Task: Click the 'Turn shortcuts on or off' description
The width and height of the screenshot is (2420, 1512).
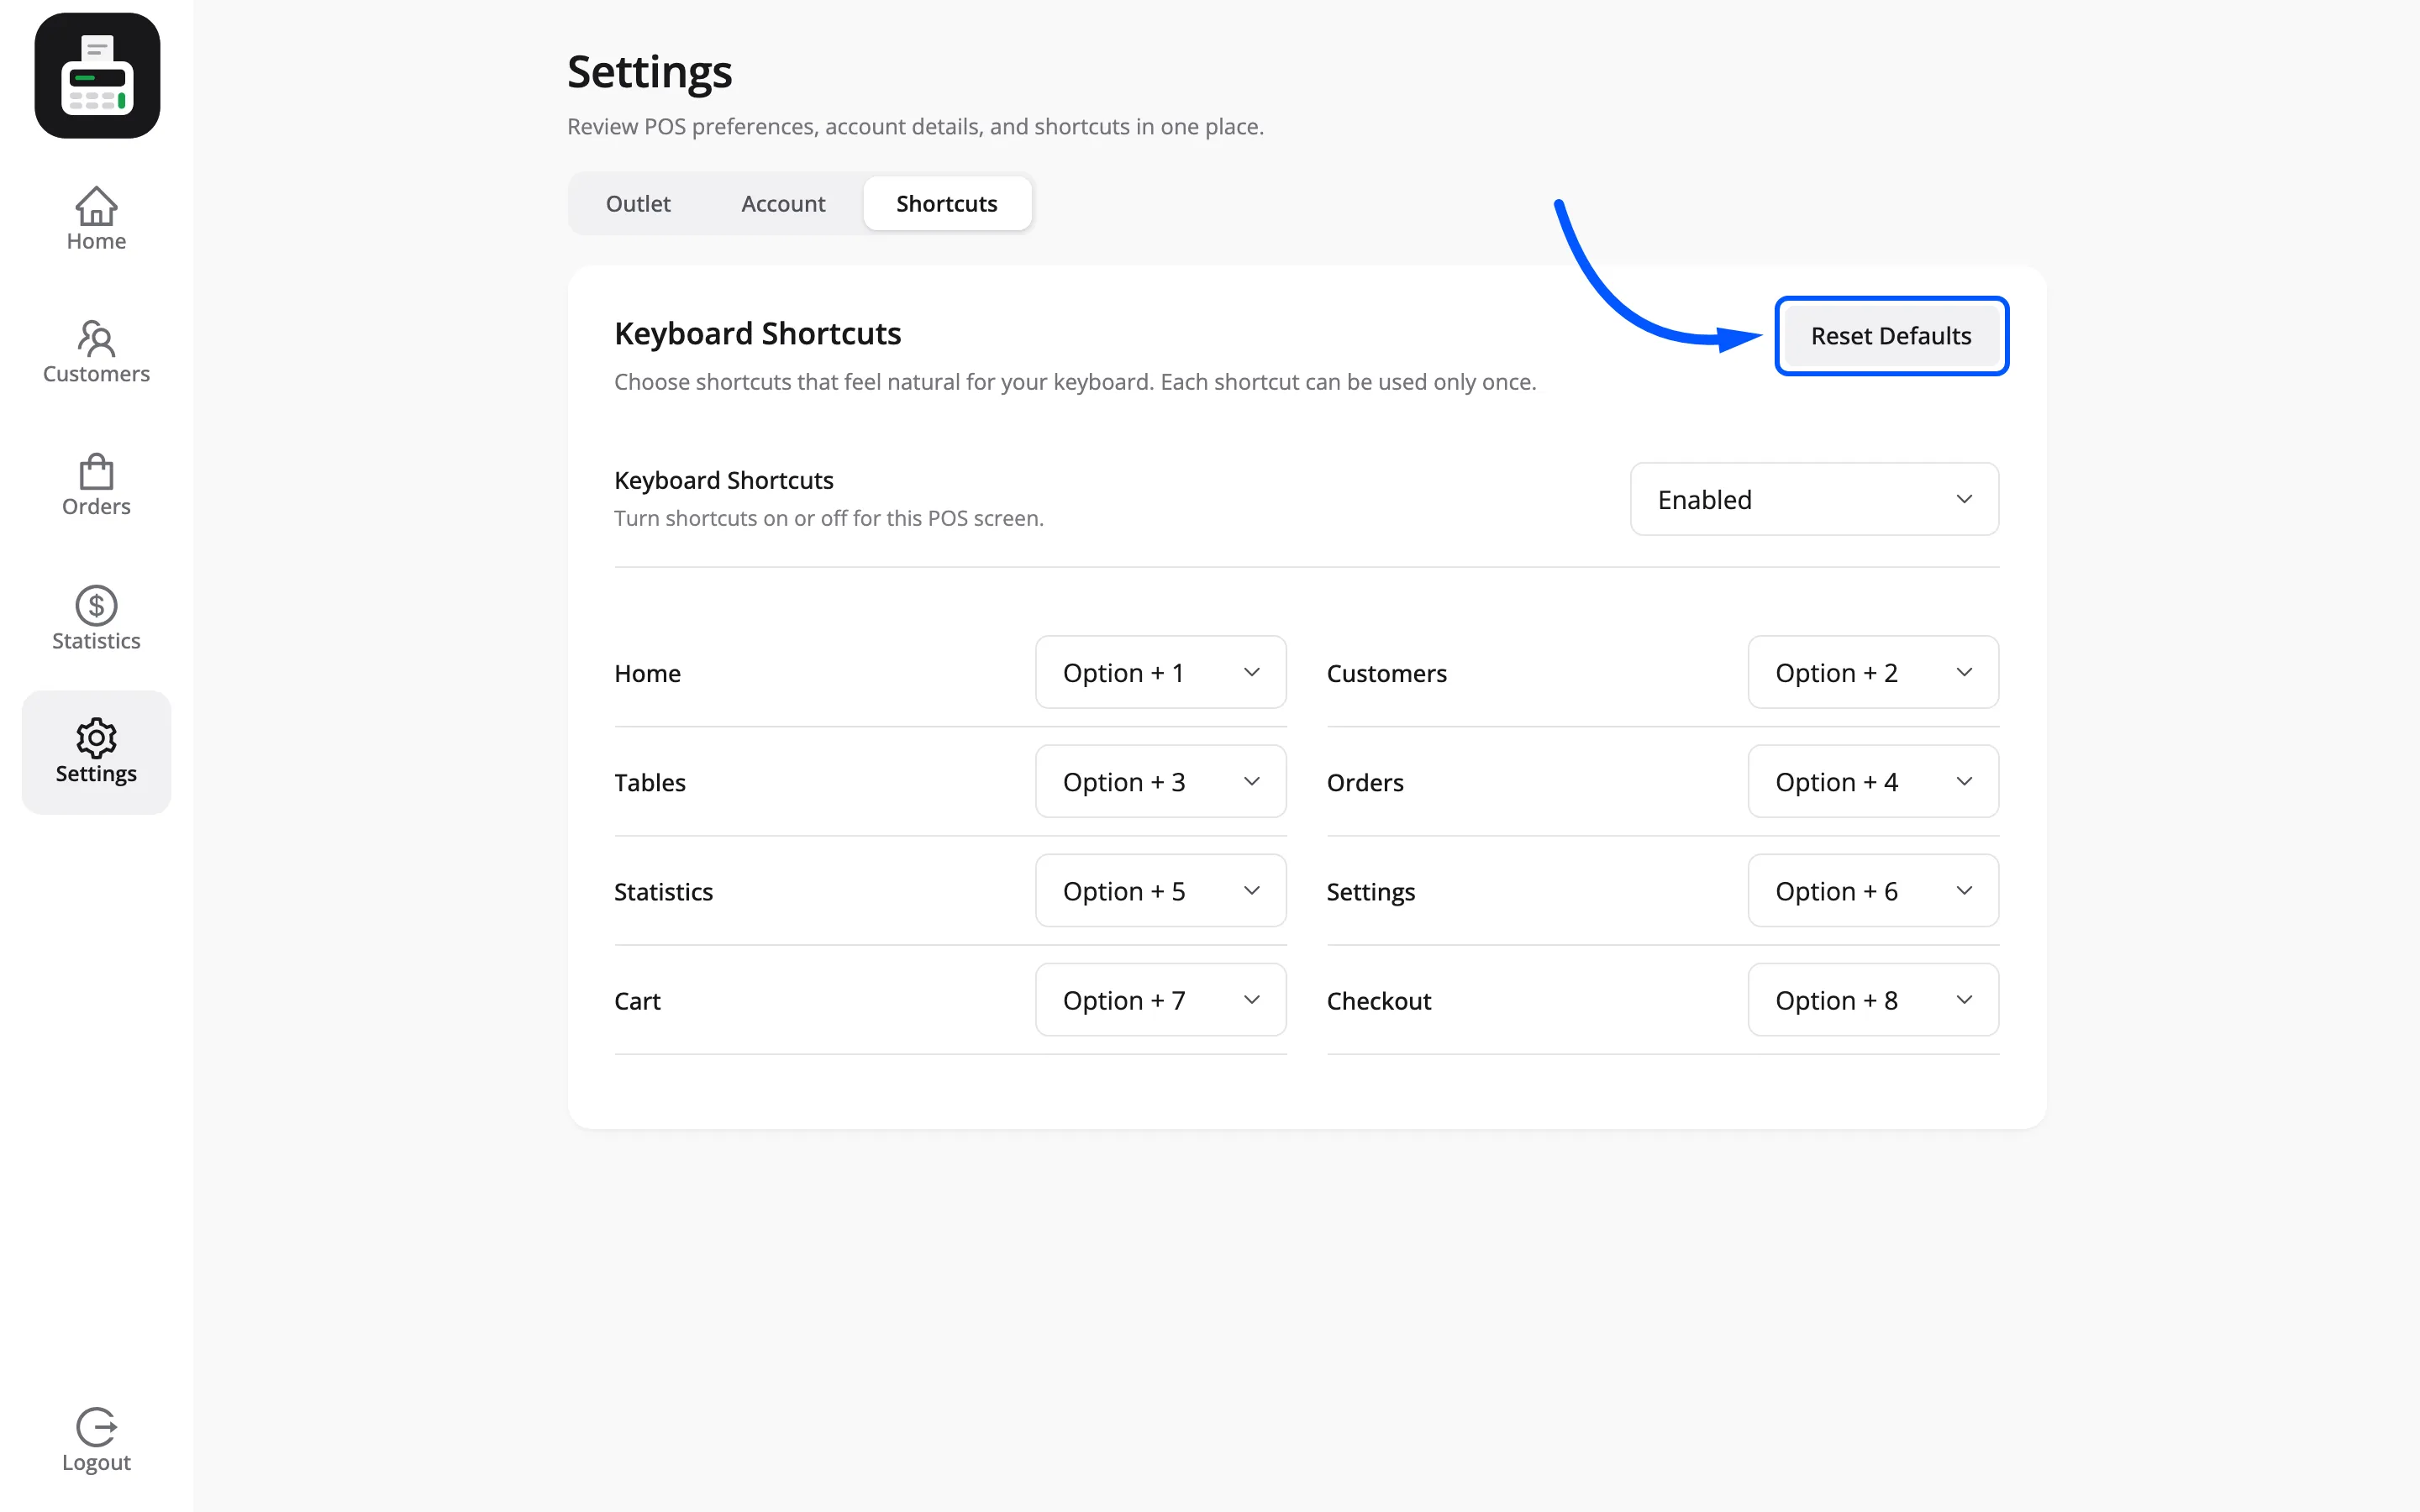Action: [828, 518]
